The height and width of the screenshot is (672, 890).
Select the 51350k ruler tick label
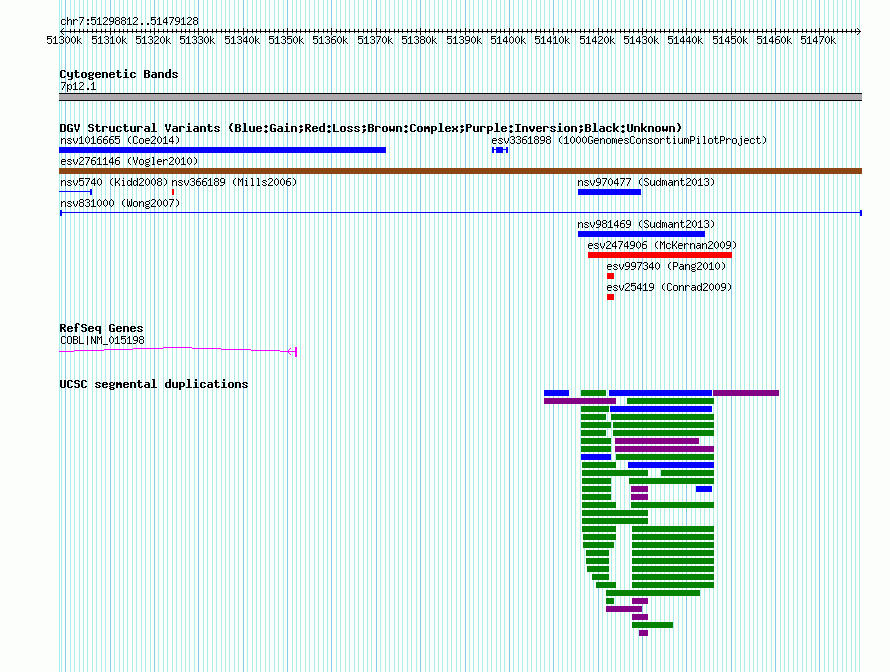click(x=286, y=40)
